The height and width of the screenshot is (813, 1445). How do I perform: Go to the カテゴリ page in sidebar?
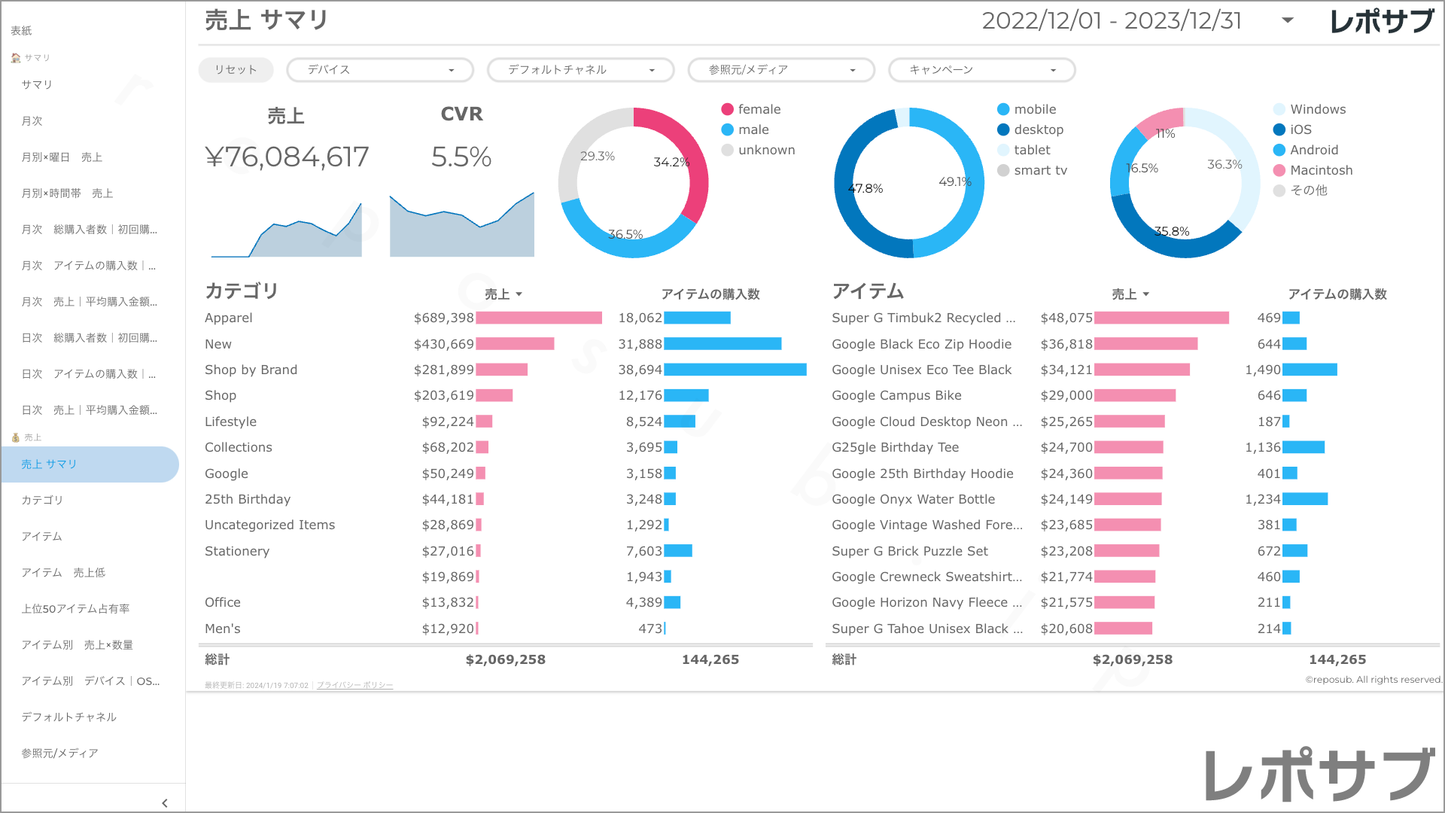coord(42,500)
